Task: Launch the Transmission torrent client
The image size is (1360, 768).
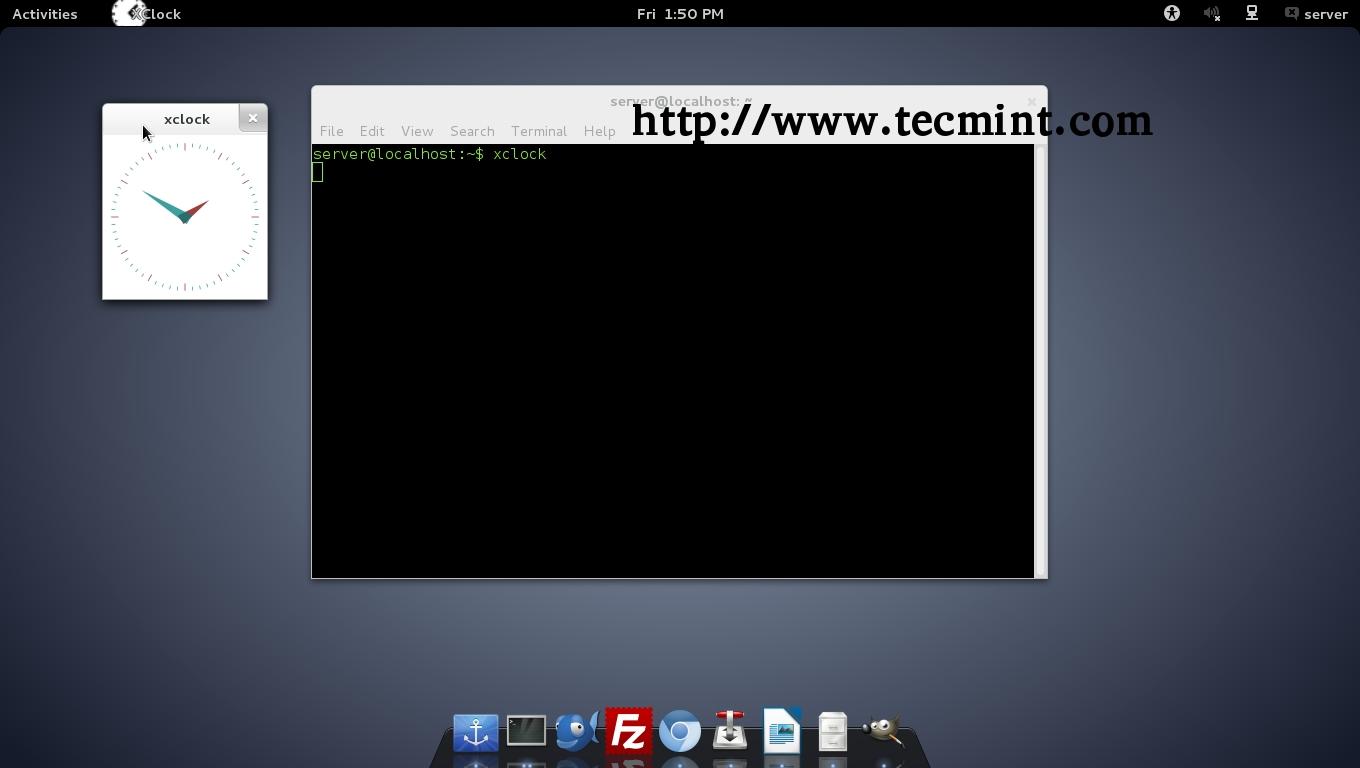Action: (730, 731)
